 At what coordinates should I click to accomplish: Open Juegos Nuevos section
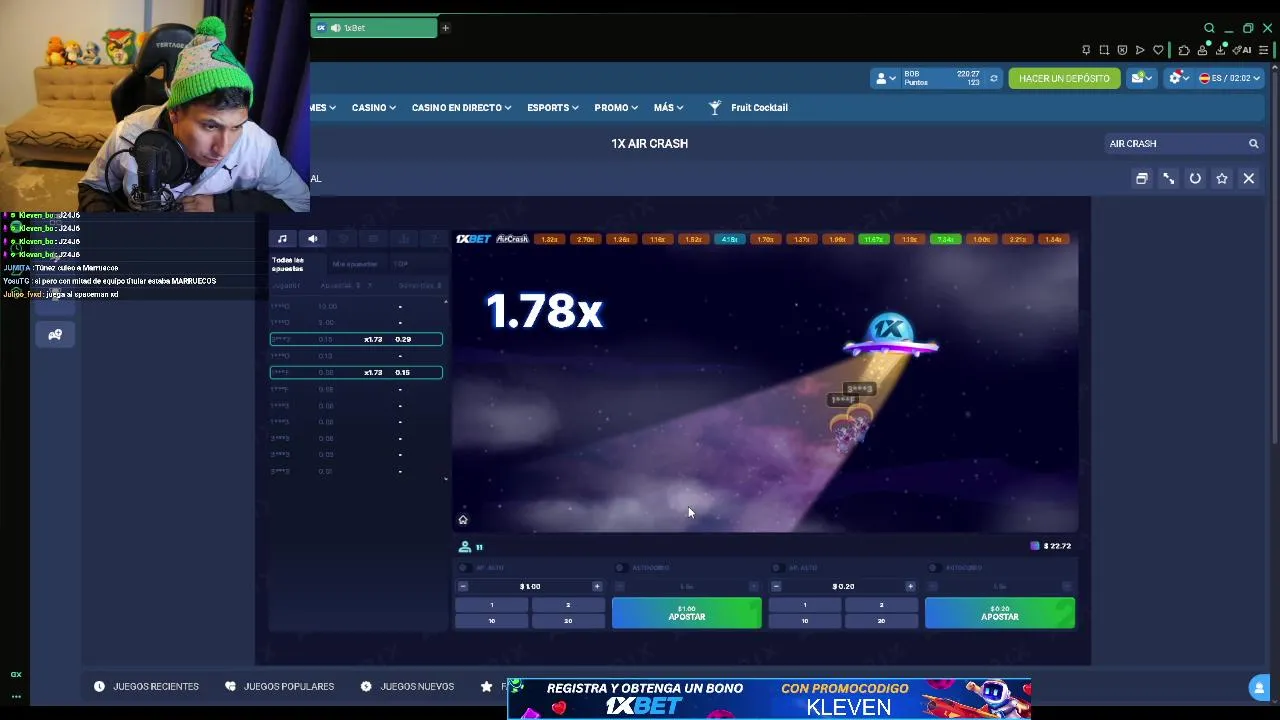click(407, 686)
